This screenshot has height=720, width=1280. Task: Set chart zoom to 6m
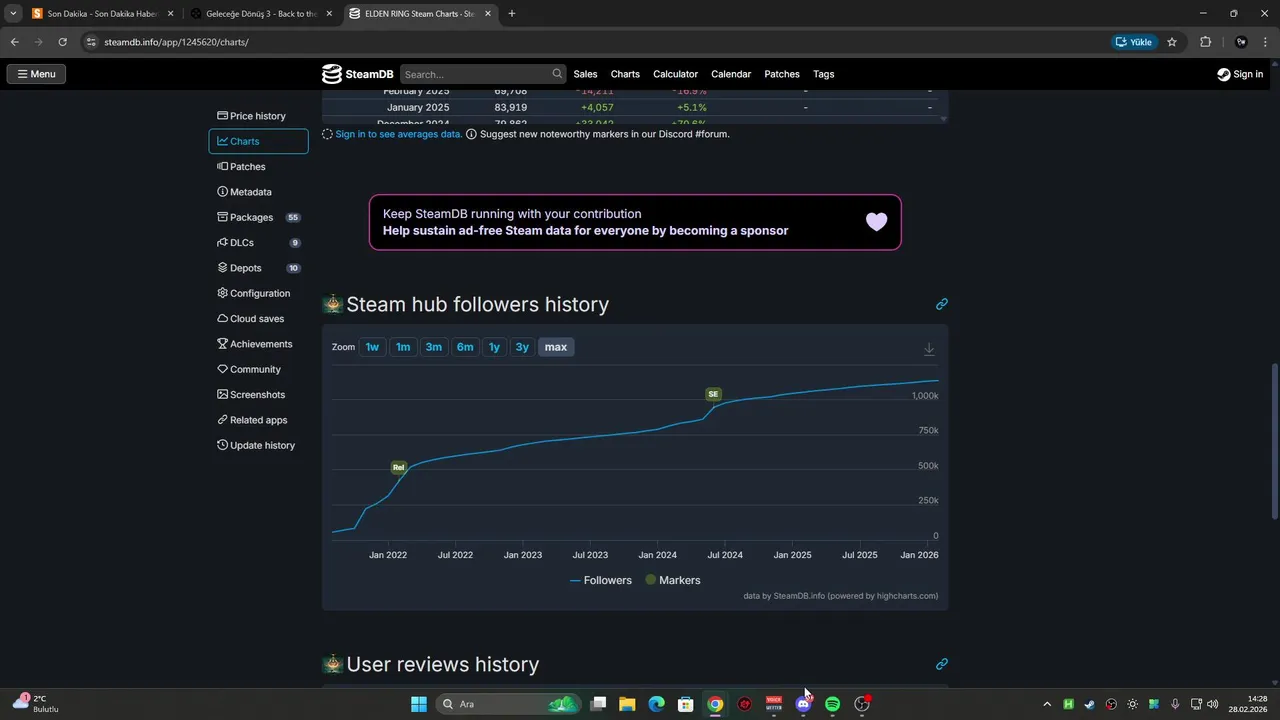(x=465, y=347)
